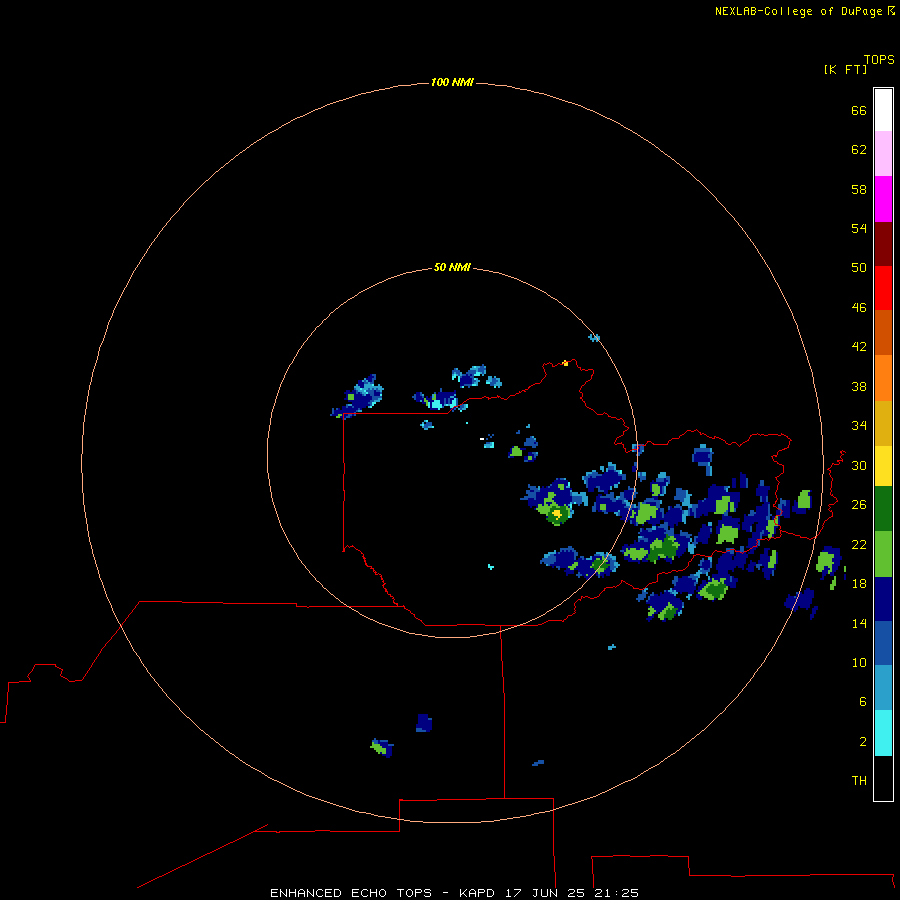The width and height of the screenshot is (900, 900).
Task: Click the '54' scale value label
Action: click(x=859, y=228)
